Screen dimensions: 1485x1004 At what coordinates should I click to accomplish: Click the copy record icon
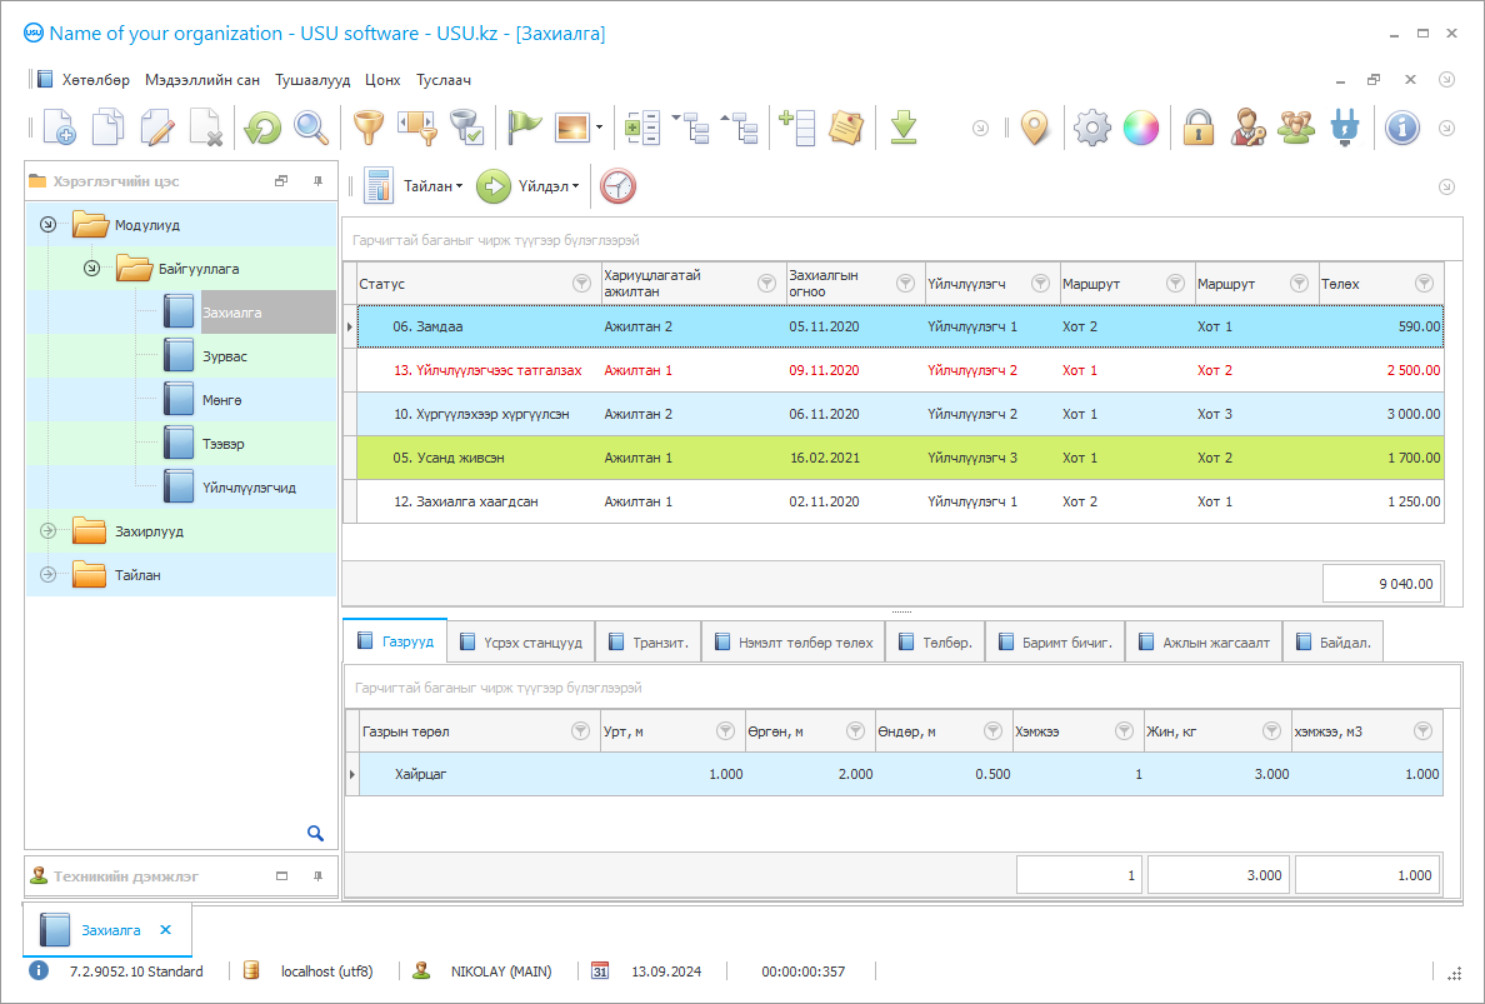click(108, 128)
